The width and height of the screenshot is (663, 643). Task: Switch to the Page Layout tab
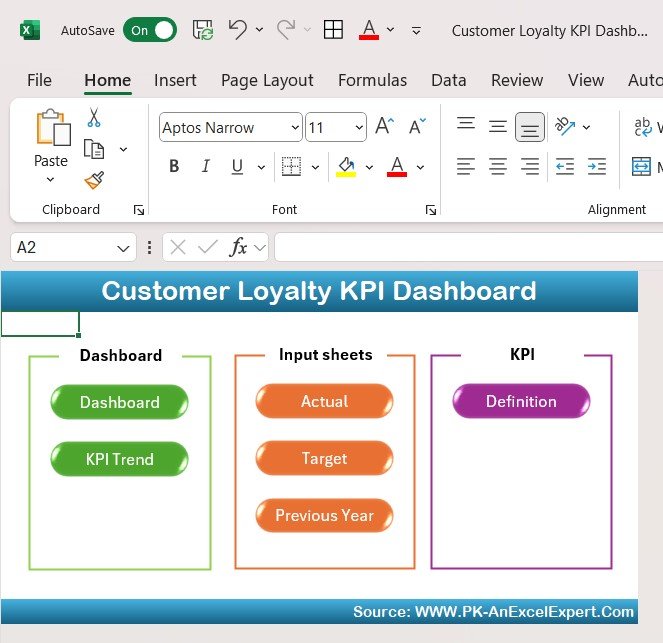(267, 80)
